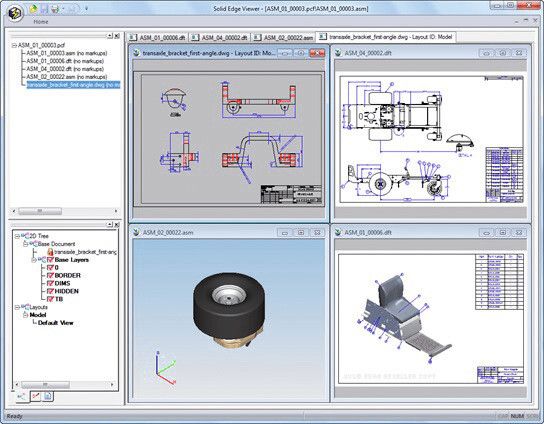Click document icon on ASM_02_00022.asm tab
The image size is (544, 424).
(x=257, y=37)
